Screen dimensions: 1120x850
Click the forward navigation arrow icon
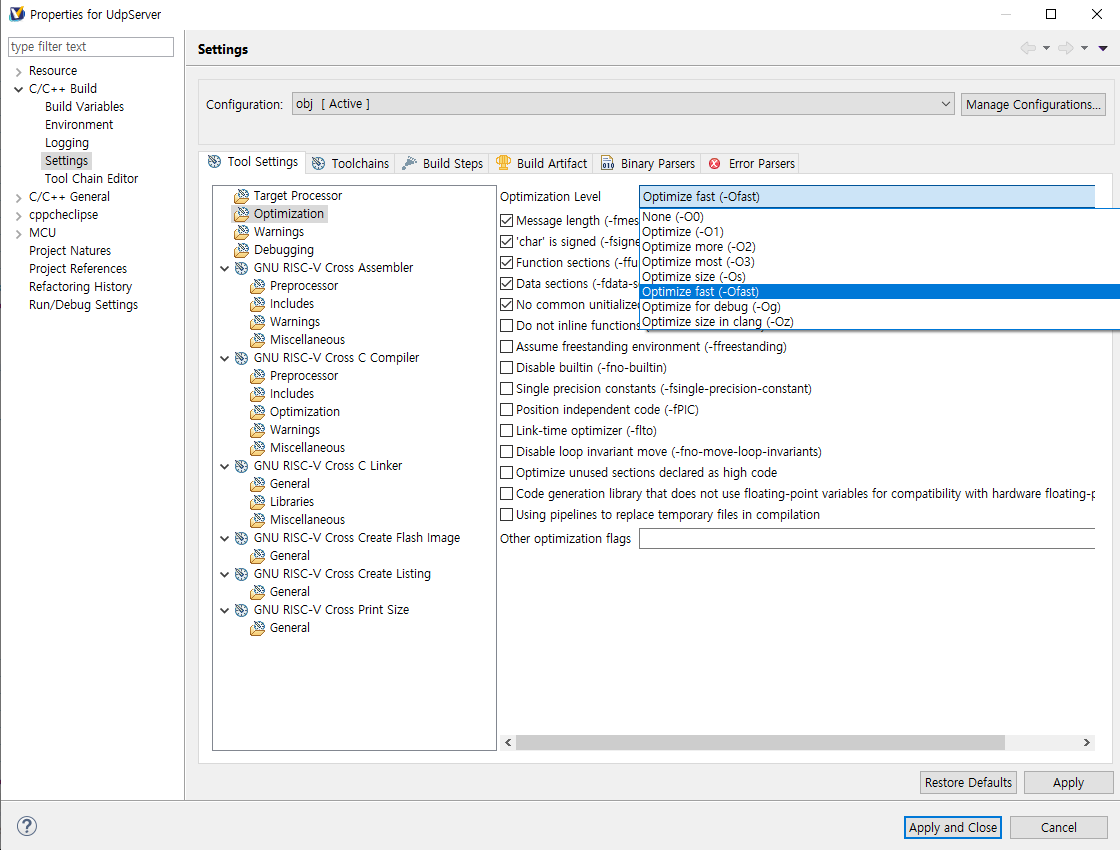point(1066,48)
